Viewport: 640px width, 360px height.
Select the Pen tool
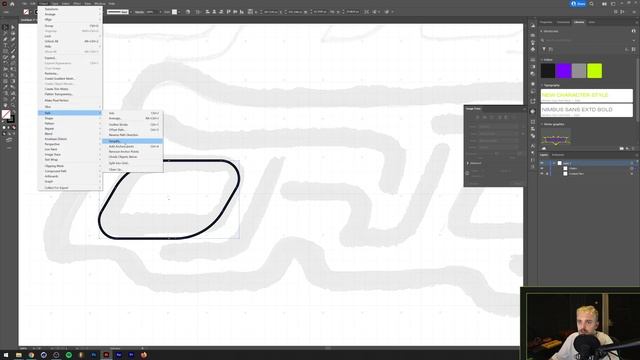[x=5, y=40]
